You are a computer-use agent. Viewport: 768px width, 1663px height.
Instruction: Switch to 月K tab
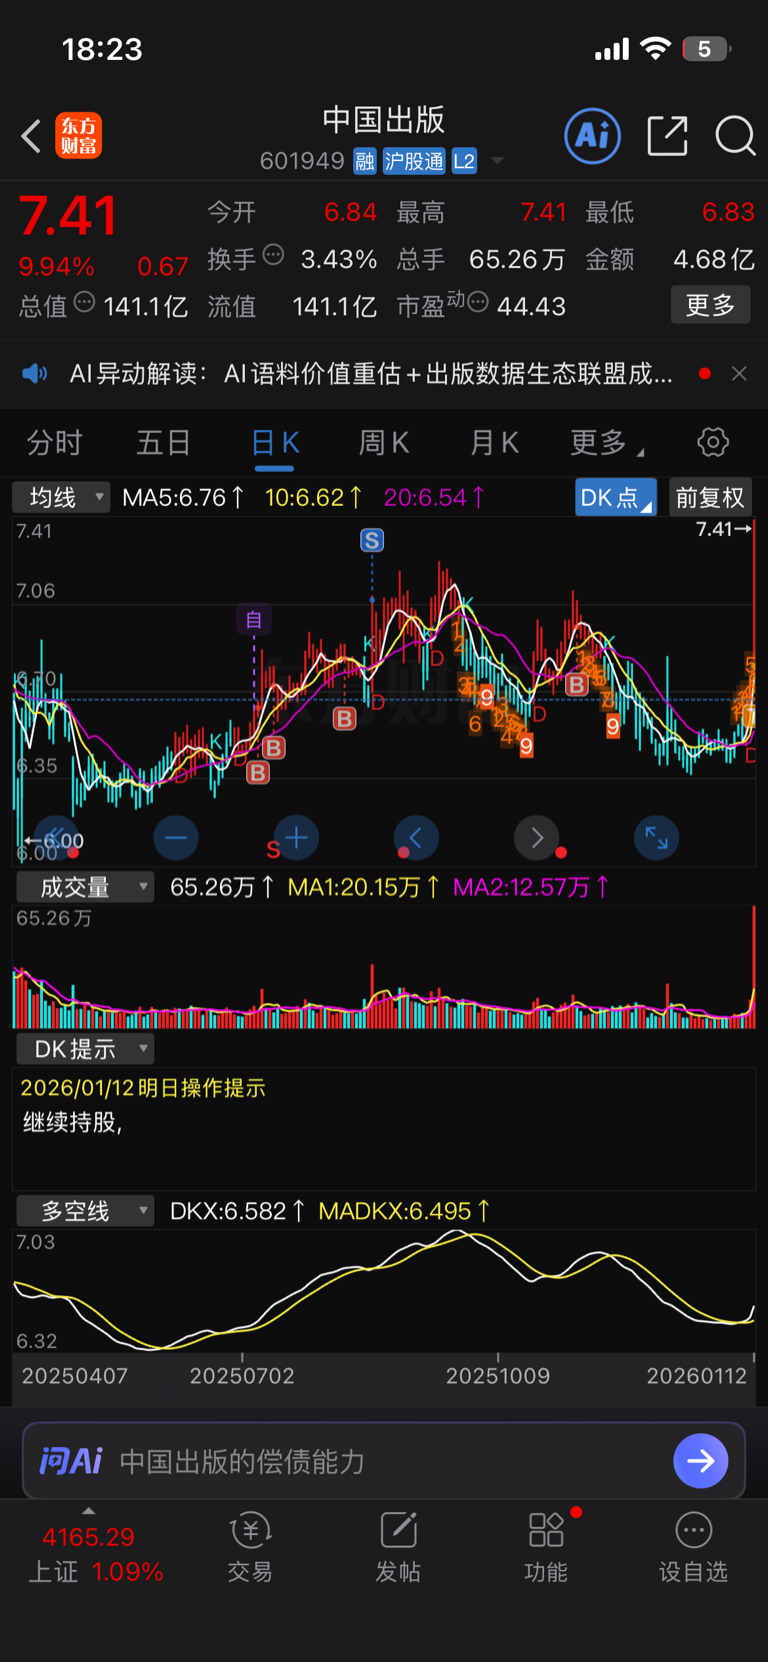pyautogui.click(x=494, y=443)
